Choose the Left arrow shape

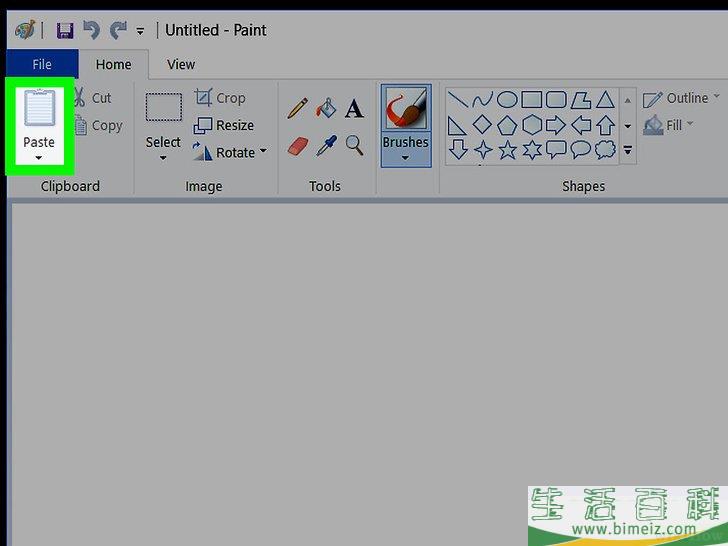coord(581,125)
